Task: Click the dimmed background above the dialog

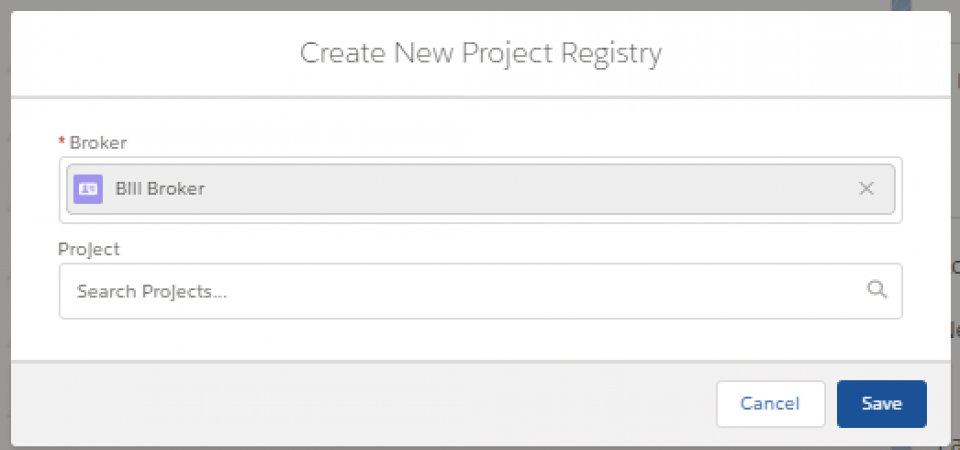Action: click(480, 5)
